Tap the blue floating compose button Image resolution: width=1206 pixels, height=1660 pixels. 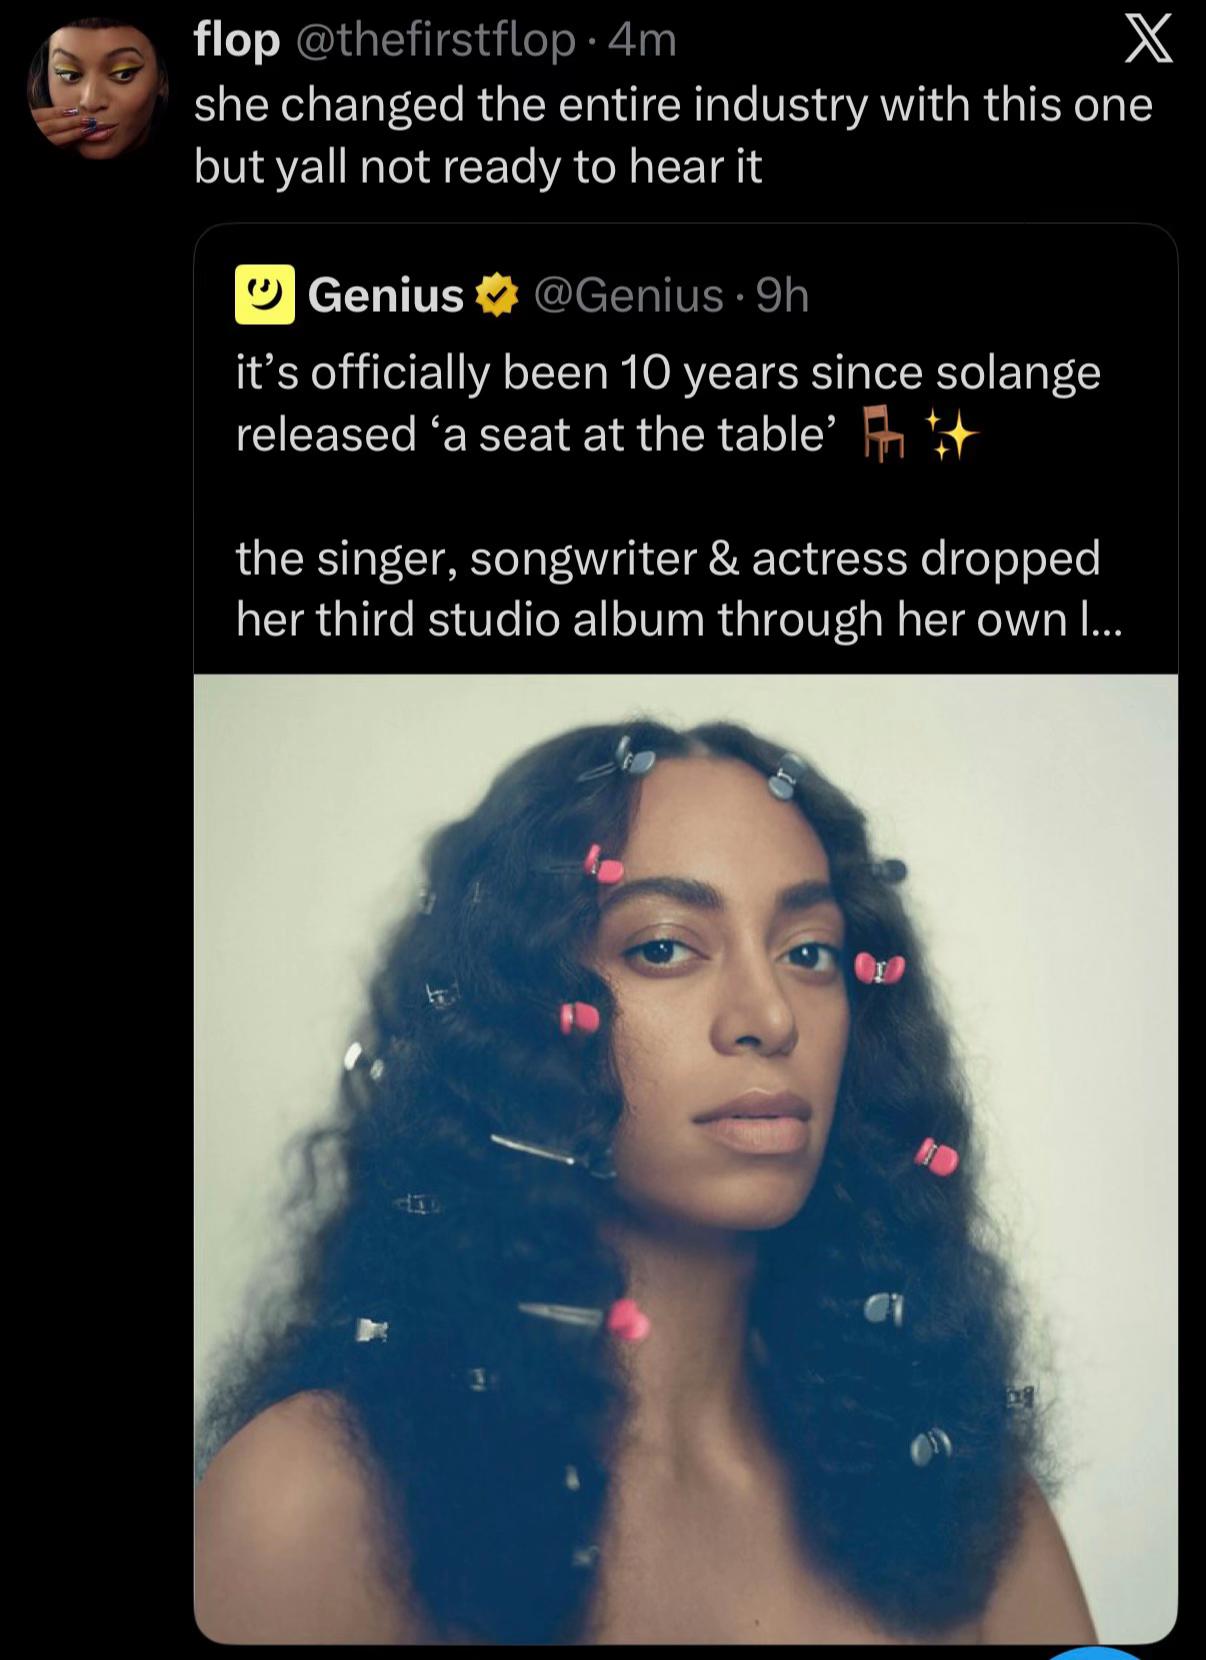pos(1097,1652)
